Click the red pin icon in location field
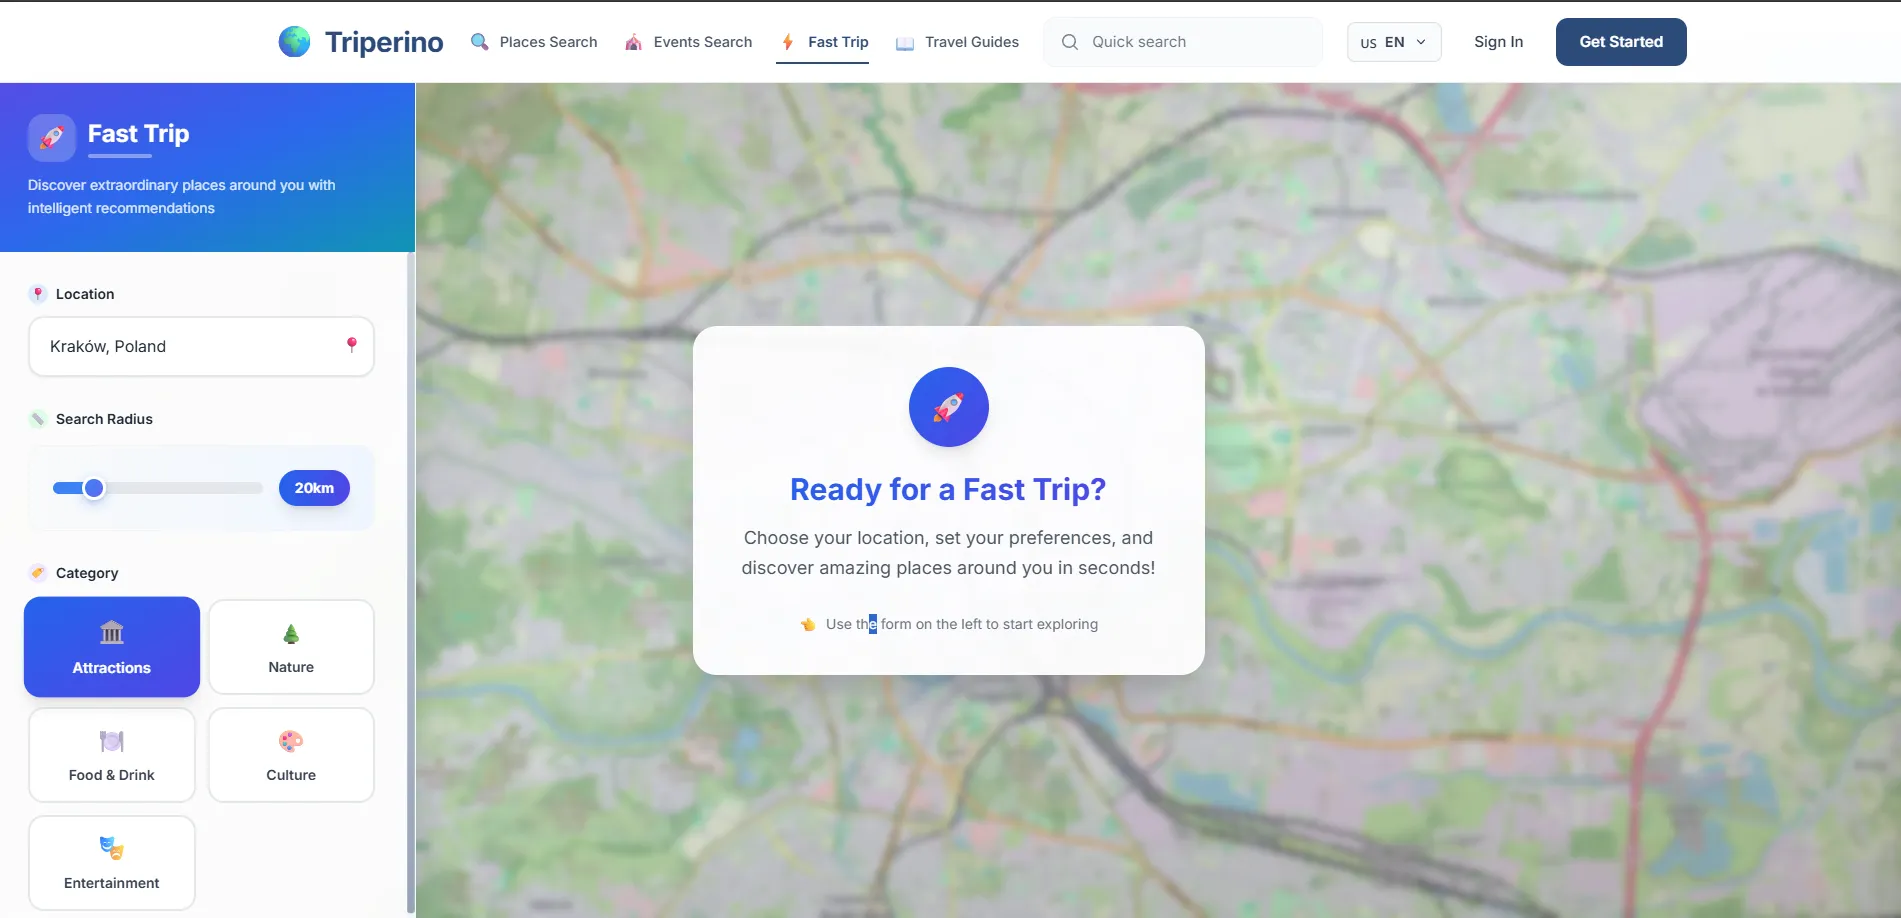The width and height of the screenshot is (1901, 918). [x=351, y=345]
